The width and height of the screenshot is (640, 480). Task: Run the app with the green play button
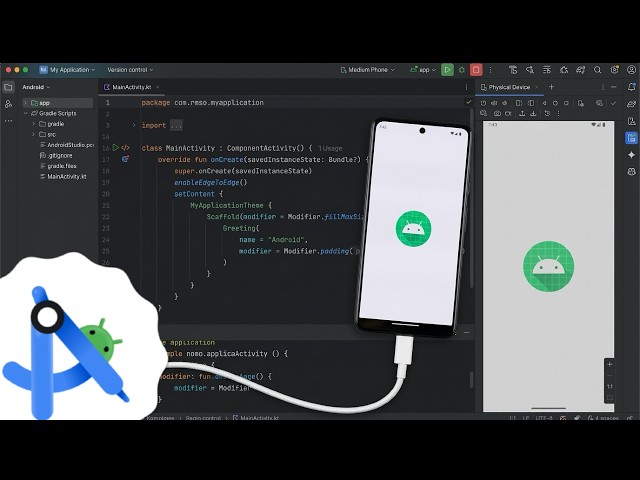point(447,70)
